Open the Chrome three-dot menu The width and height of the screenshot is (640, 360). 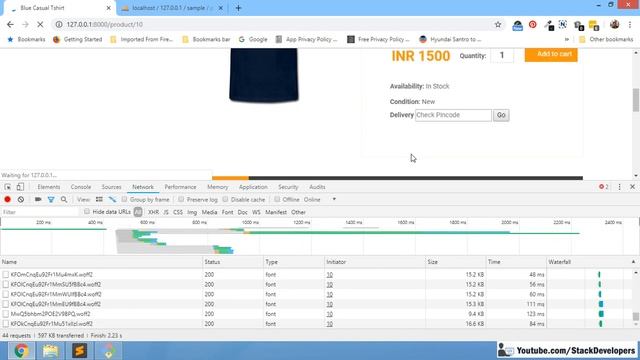630,24
